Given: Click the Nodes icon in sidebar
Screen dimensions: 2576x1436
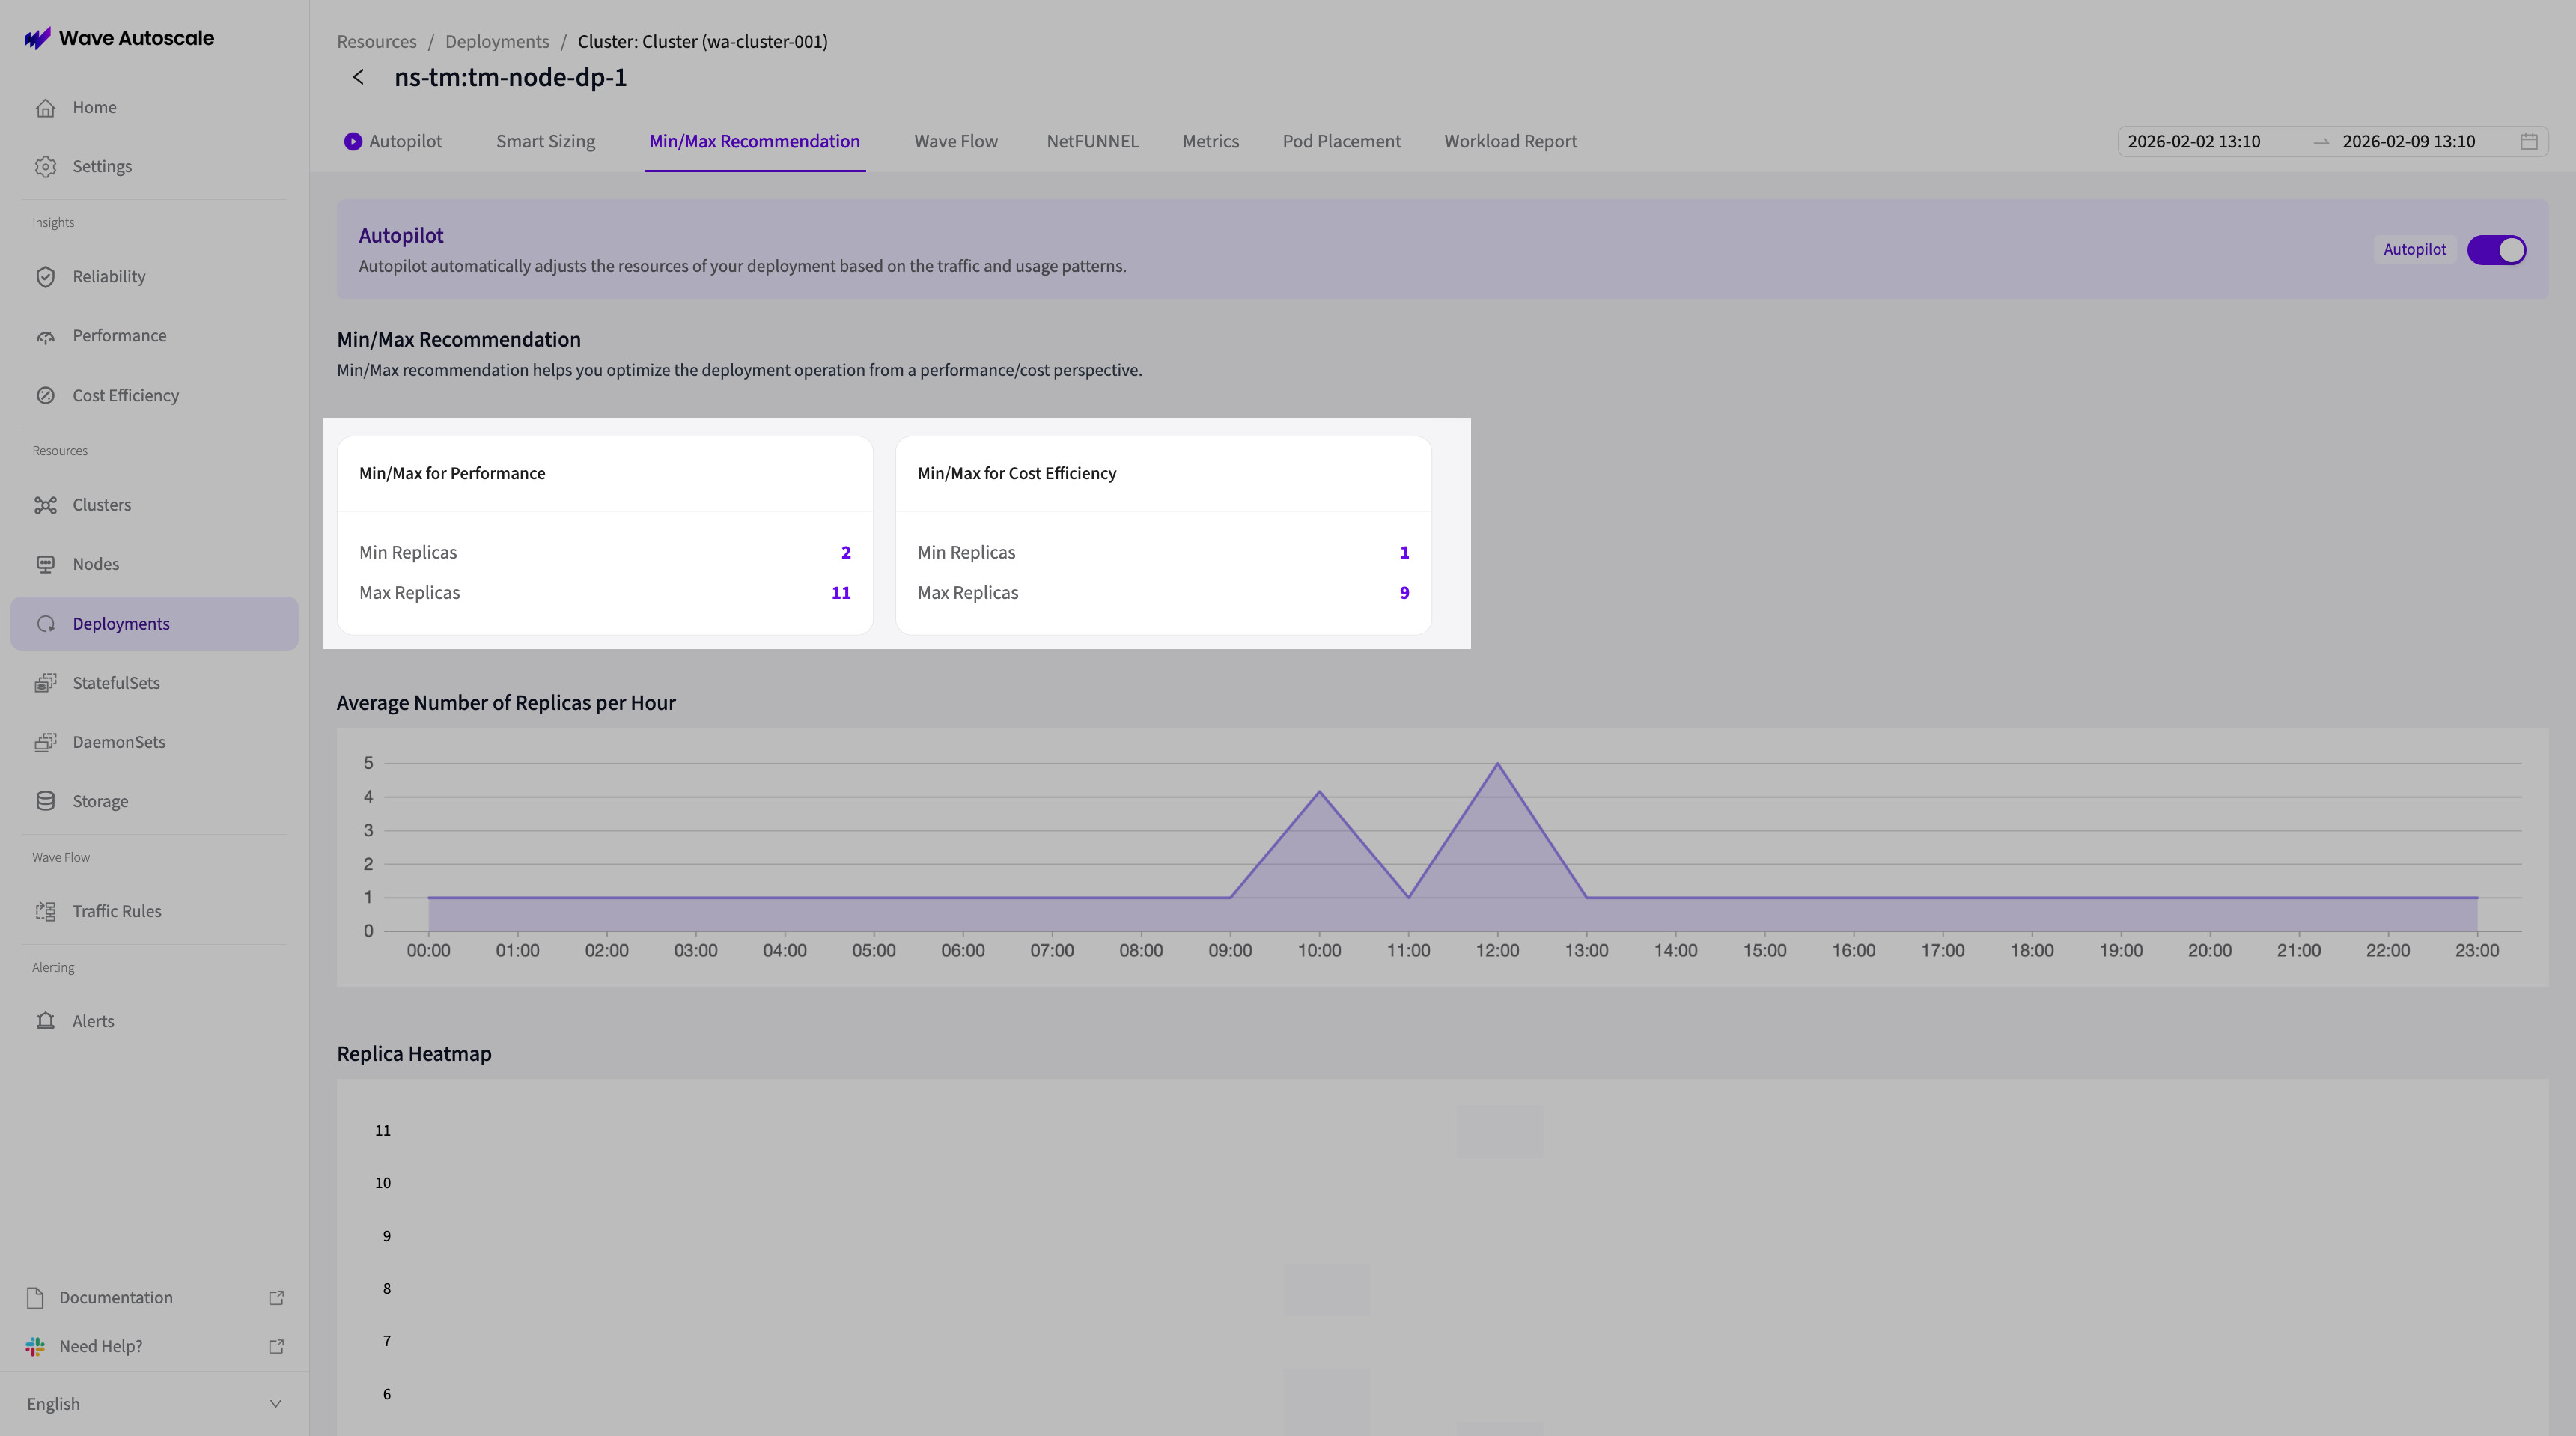Looking at the screenshot, I should coord(45,564).
